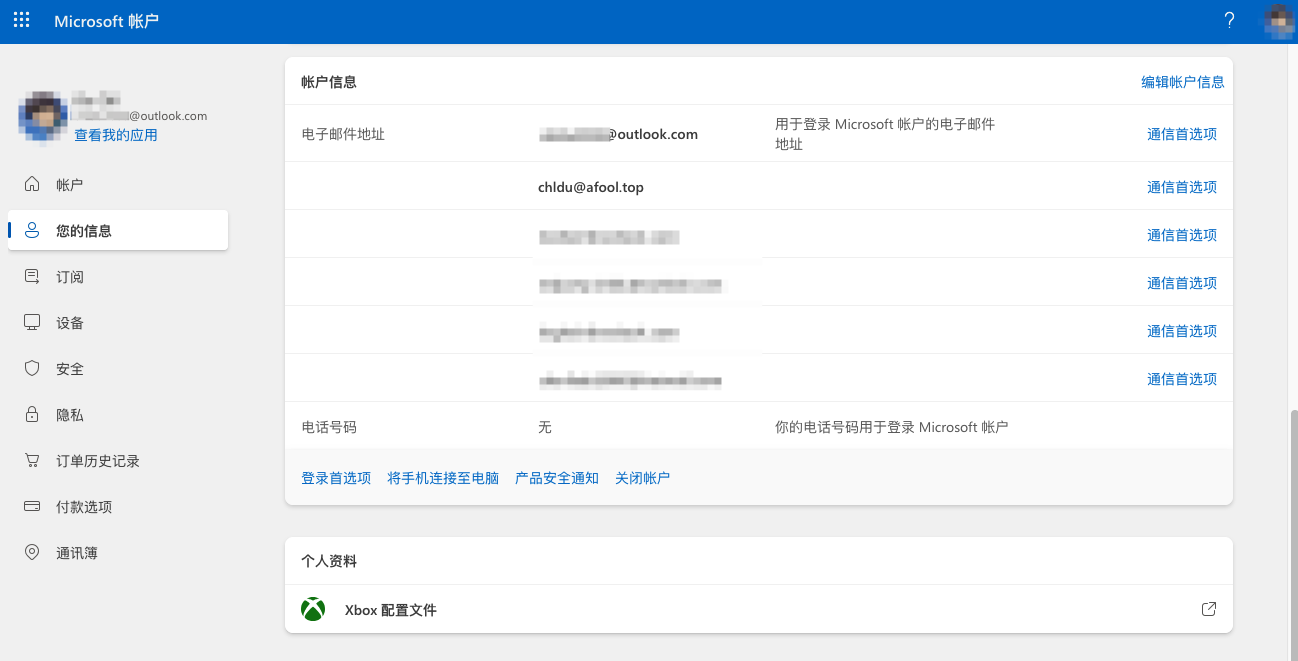Select 您的信息 in the sidebar

click(x=118, y=231)
